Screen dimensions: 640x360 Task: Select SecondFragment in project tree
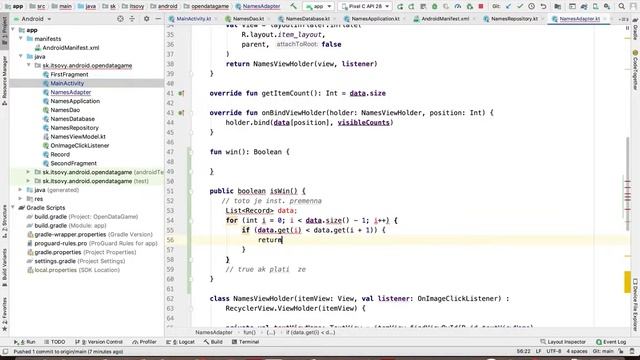[x=73, y=163]
